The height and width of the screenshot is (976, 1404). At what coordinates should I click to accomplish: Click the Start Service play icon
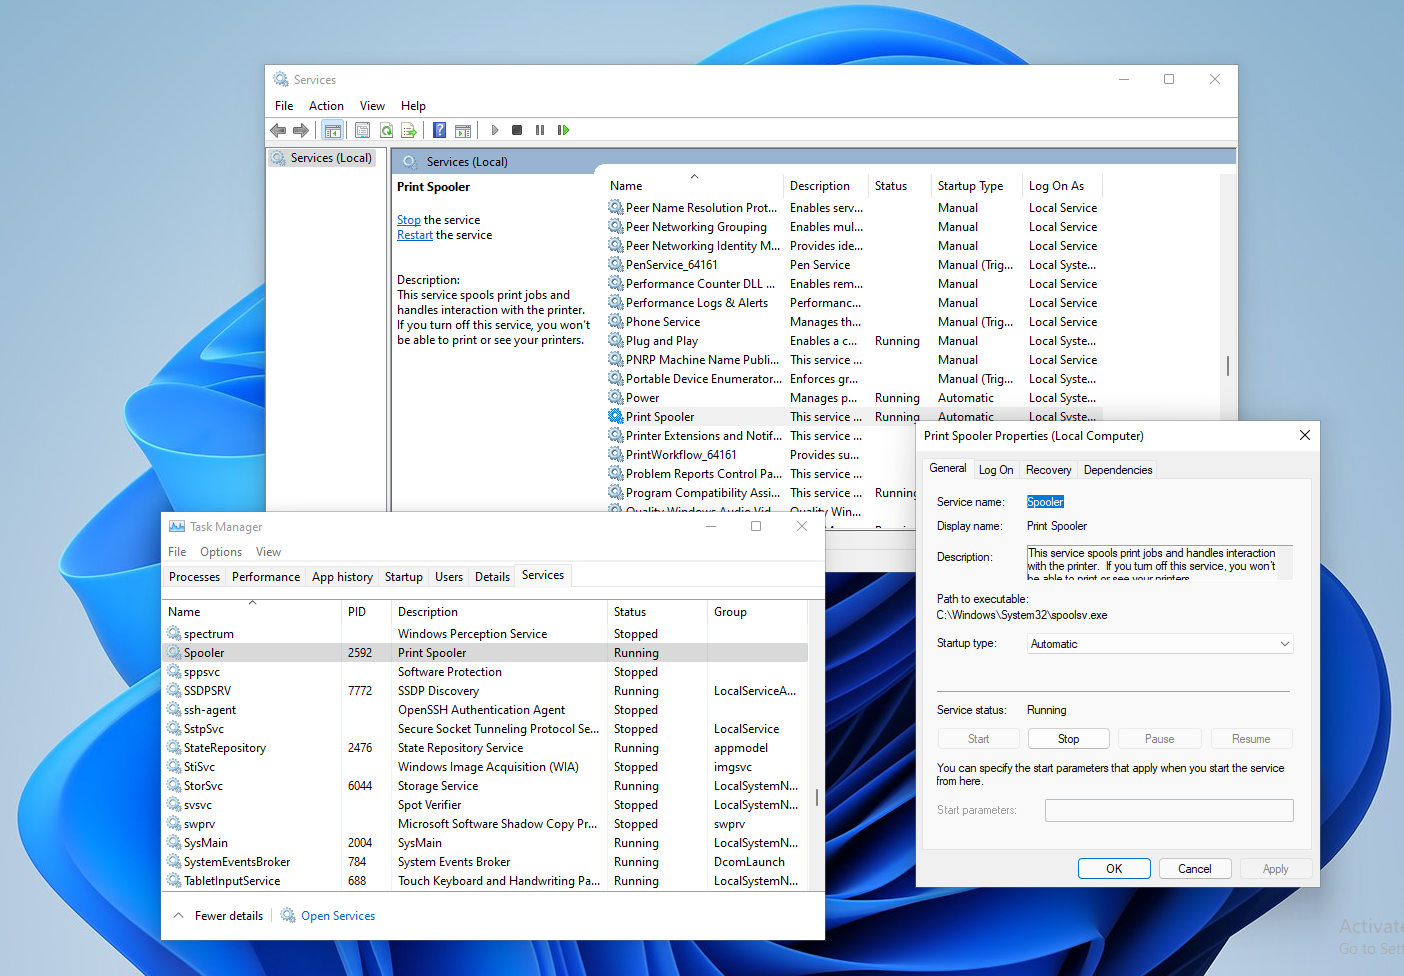pyautogui.click(x=494, y=130)
